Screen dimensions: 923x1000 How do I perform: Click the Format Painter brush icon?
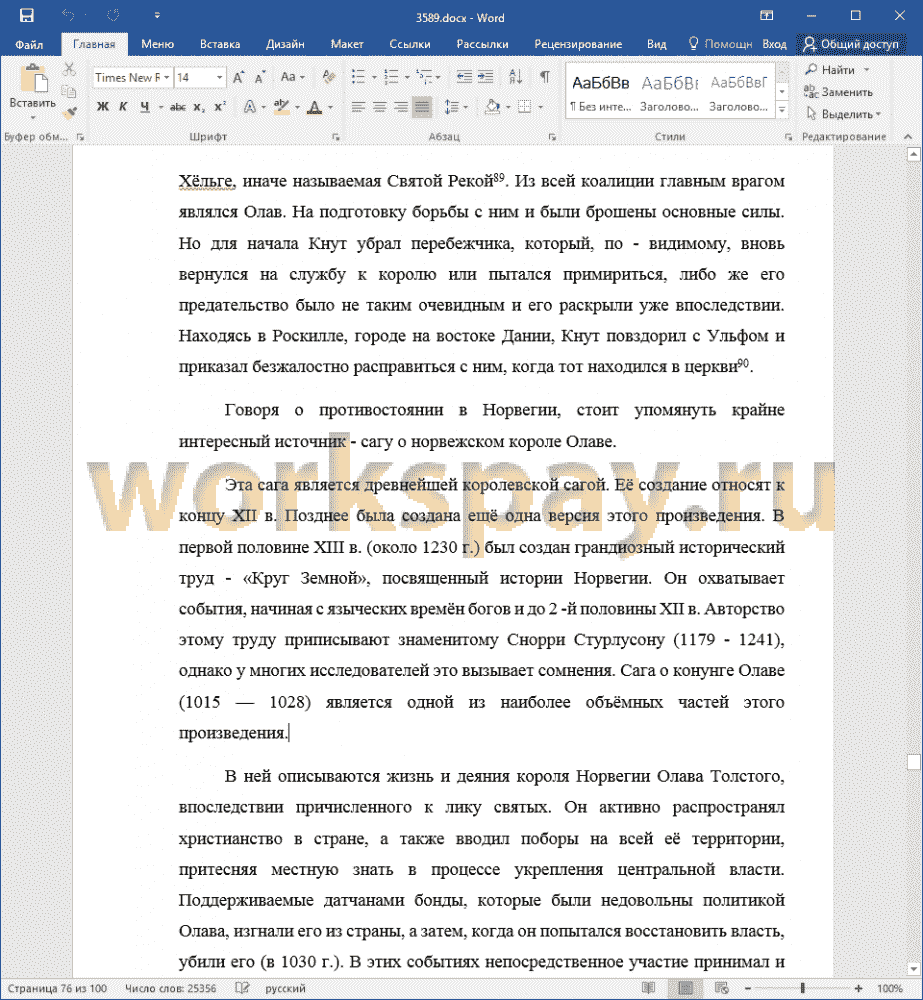70,113
